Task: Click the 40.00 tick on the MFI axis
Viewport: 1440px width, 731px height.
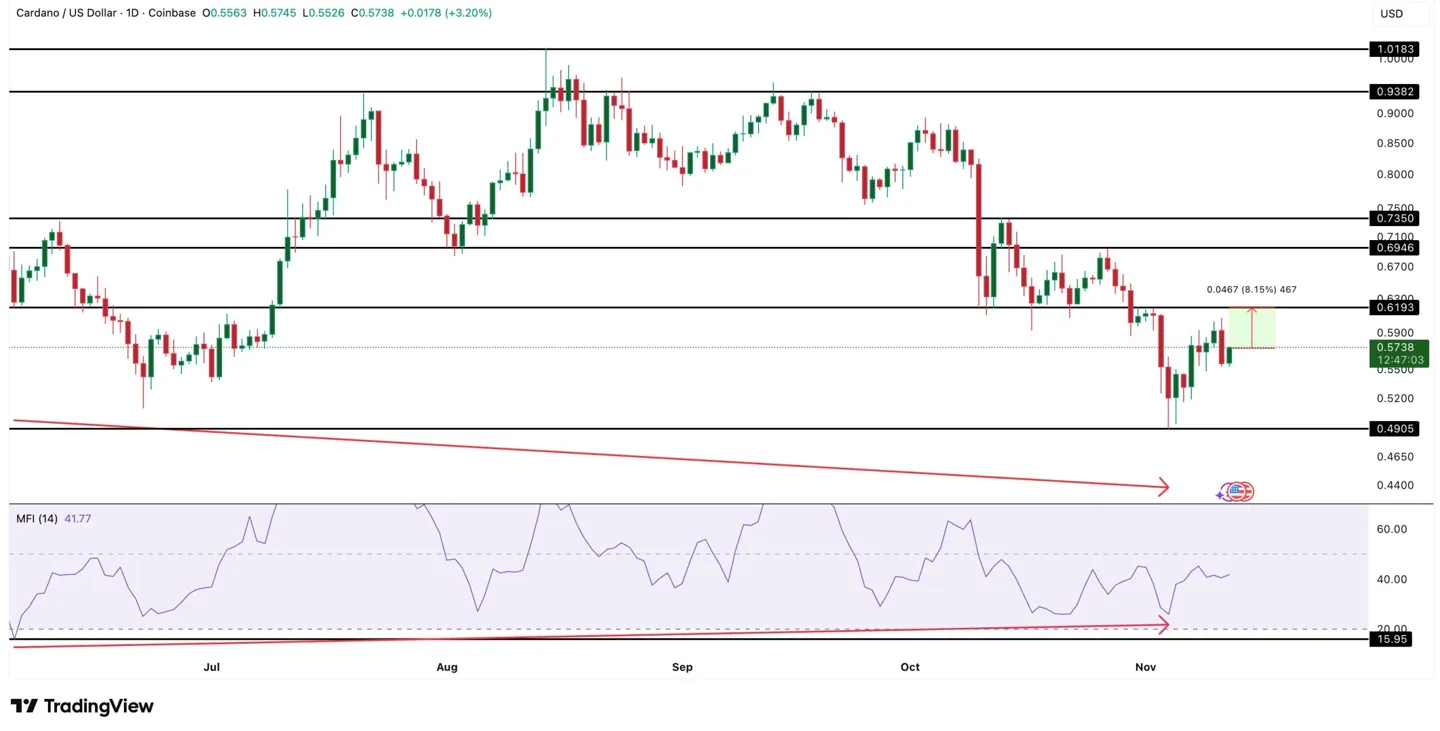Action: coord(1392,579)
